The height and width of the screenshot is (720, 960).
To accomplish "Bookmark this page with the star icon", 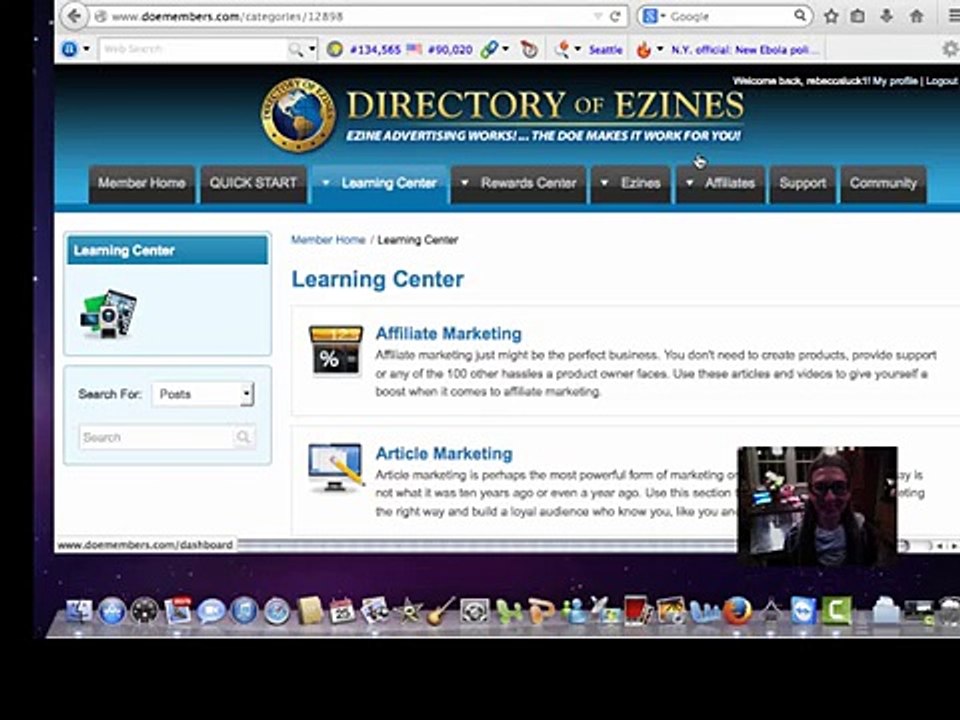I will click(x=831, y=17).
